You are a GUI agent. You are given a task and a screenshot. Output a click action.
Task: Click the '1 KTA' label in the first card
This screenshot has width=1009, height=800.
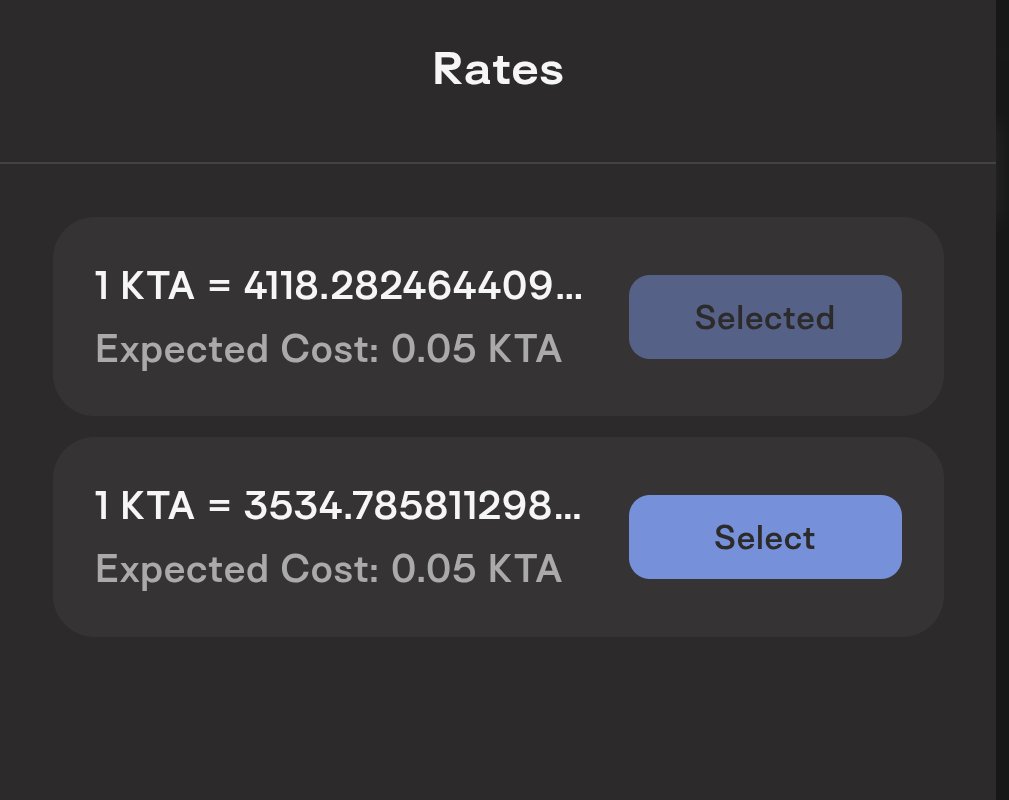pyautogui.click(x=145, y=285)
